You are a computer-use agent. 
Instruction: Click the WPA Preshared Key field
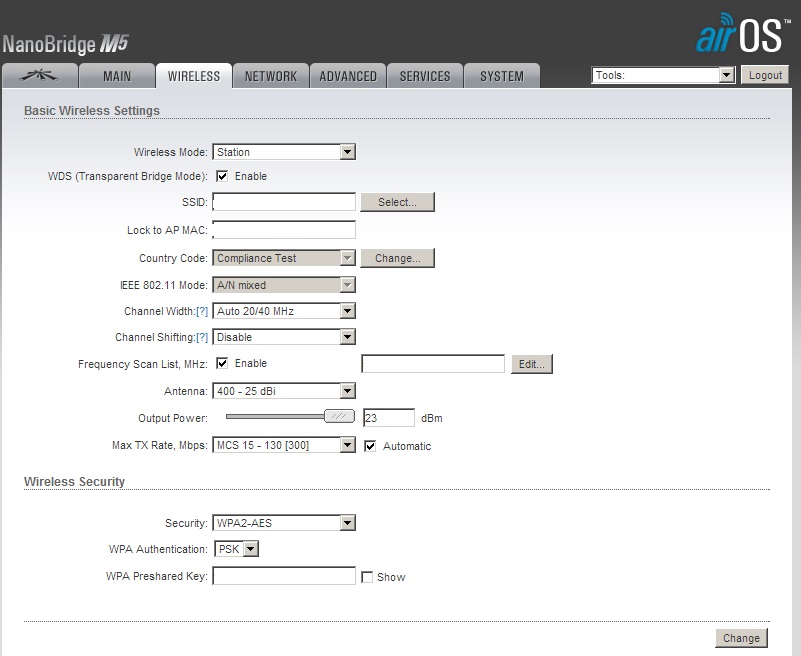pyautogui.click(x=284, y=576)
